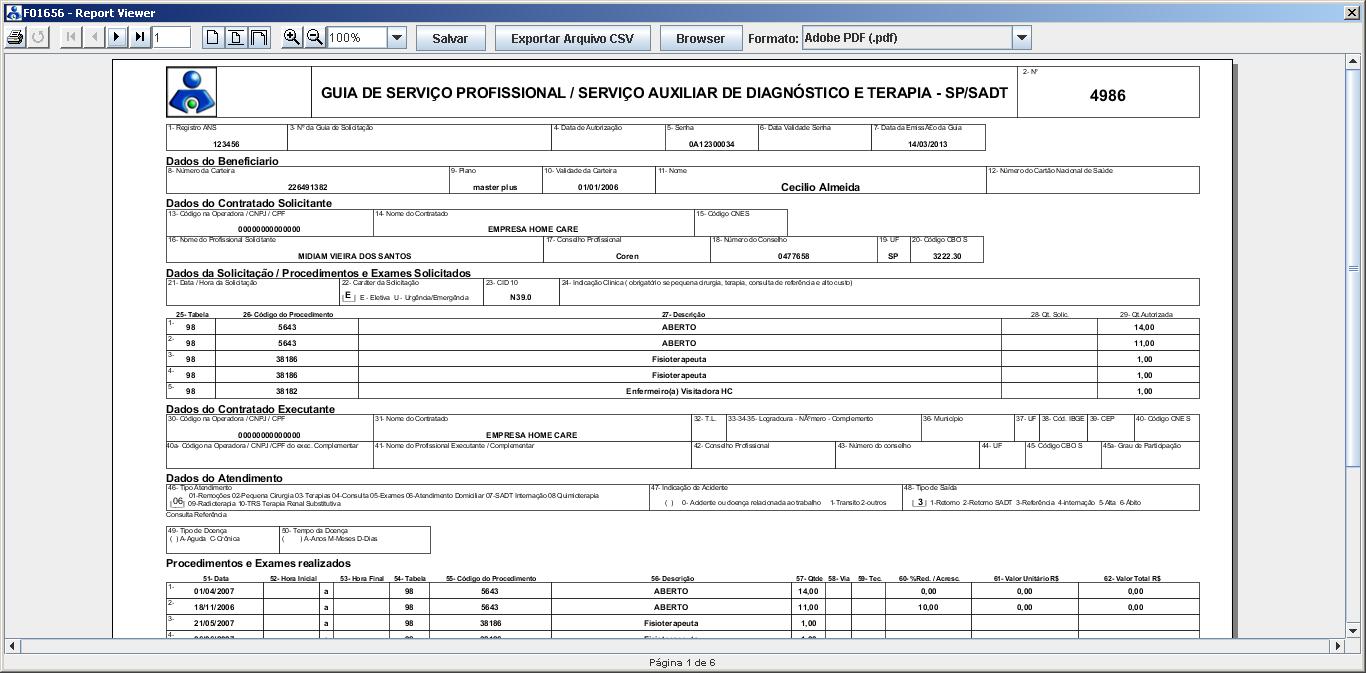The height and width of the screenshot is (673, 1366).
Task: Click the CID 10 value N39.0
Action: 521,297
